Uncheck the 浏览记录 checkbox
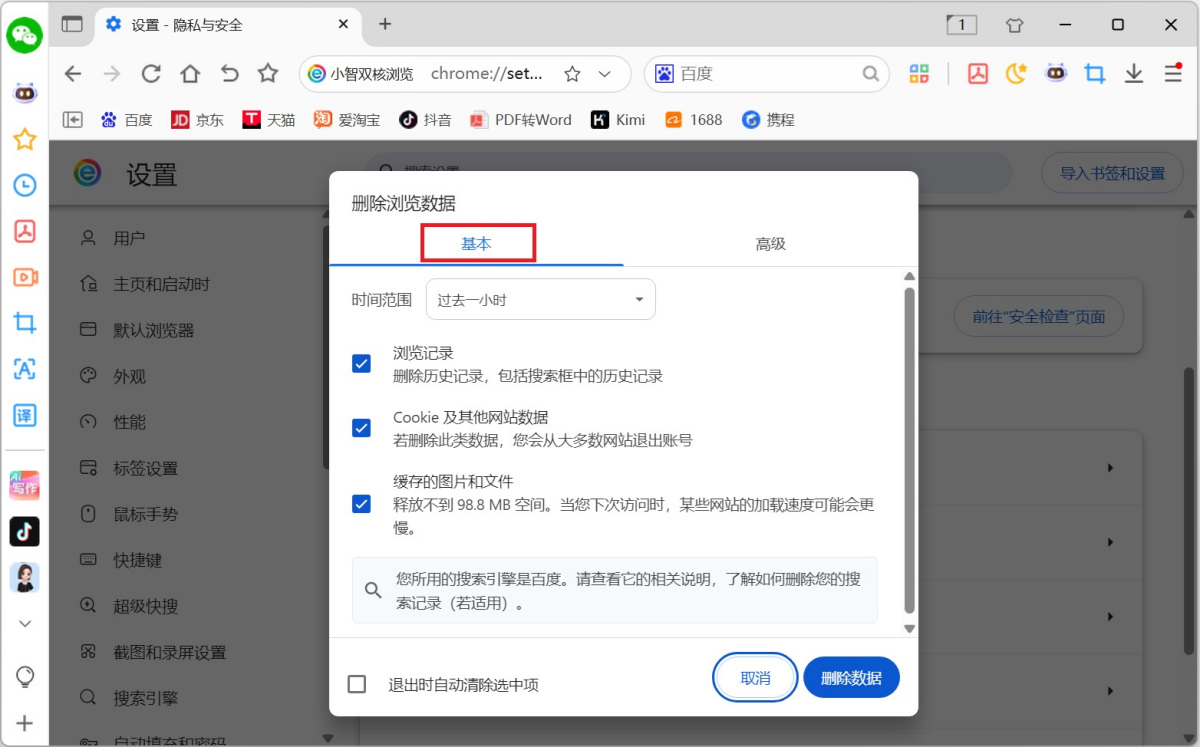1200x747 pixels. click(361, 363)
